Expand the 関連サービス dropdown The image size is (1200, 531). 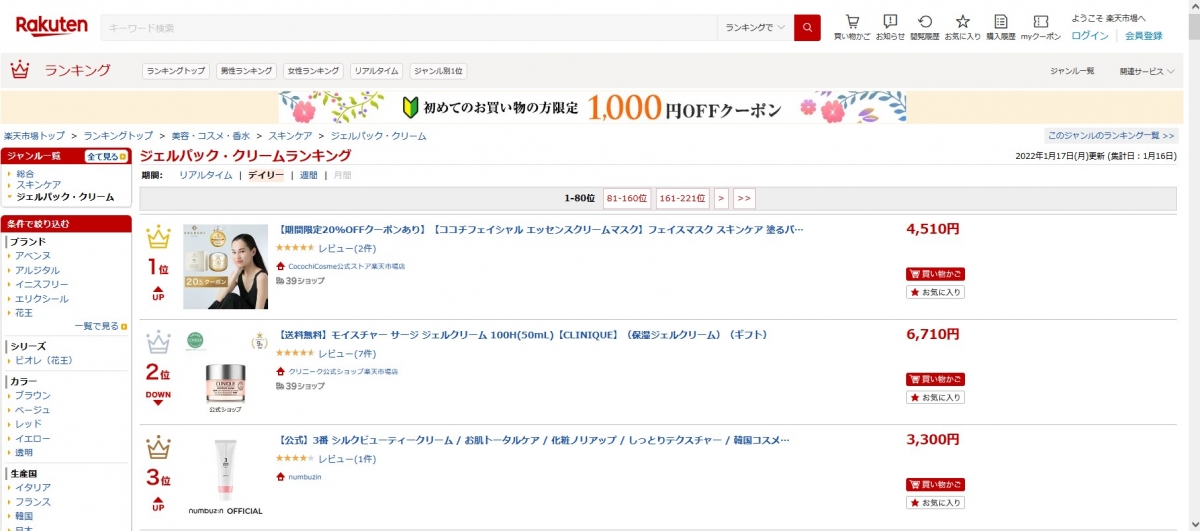(1147, 71)
